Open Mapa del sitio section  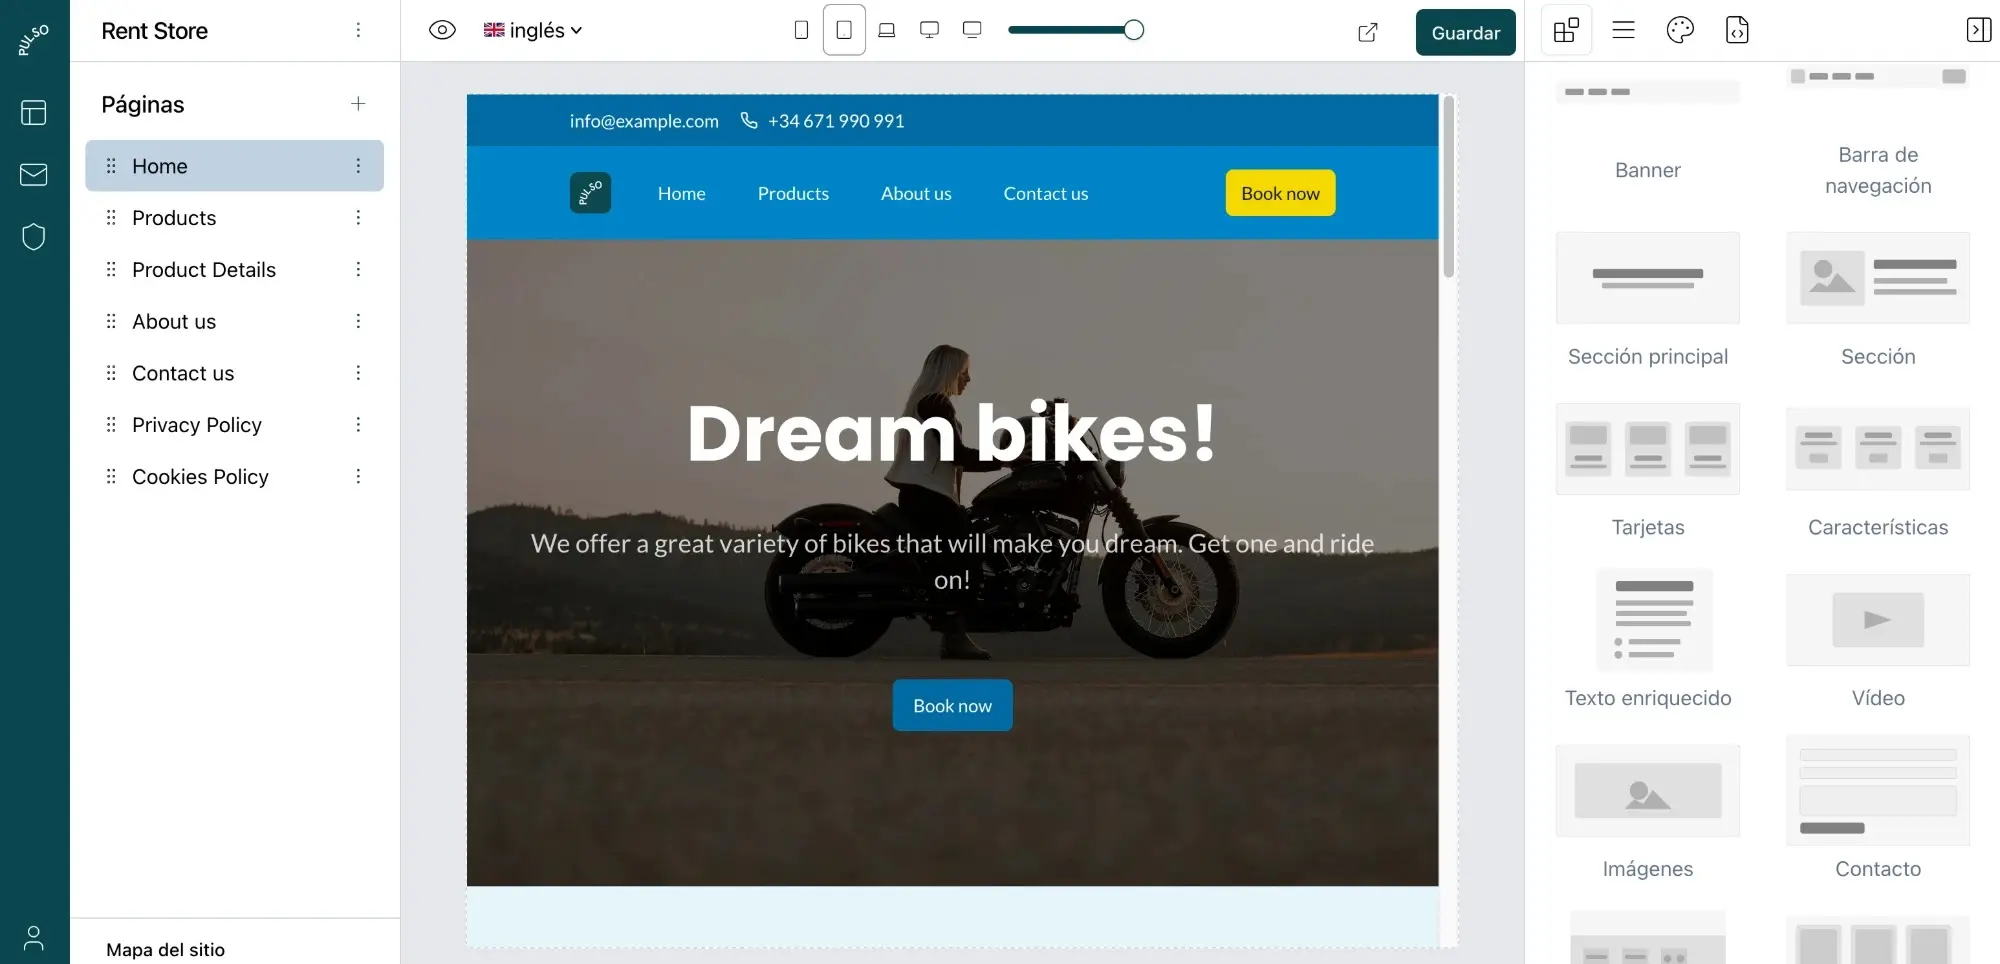pyautogui.click(x=166, y=949)
